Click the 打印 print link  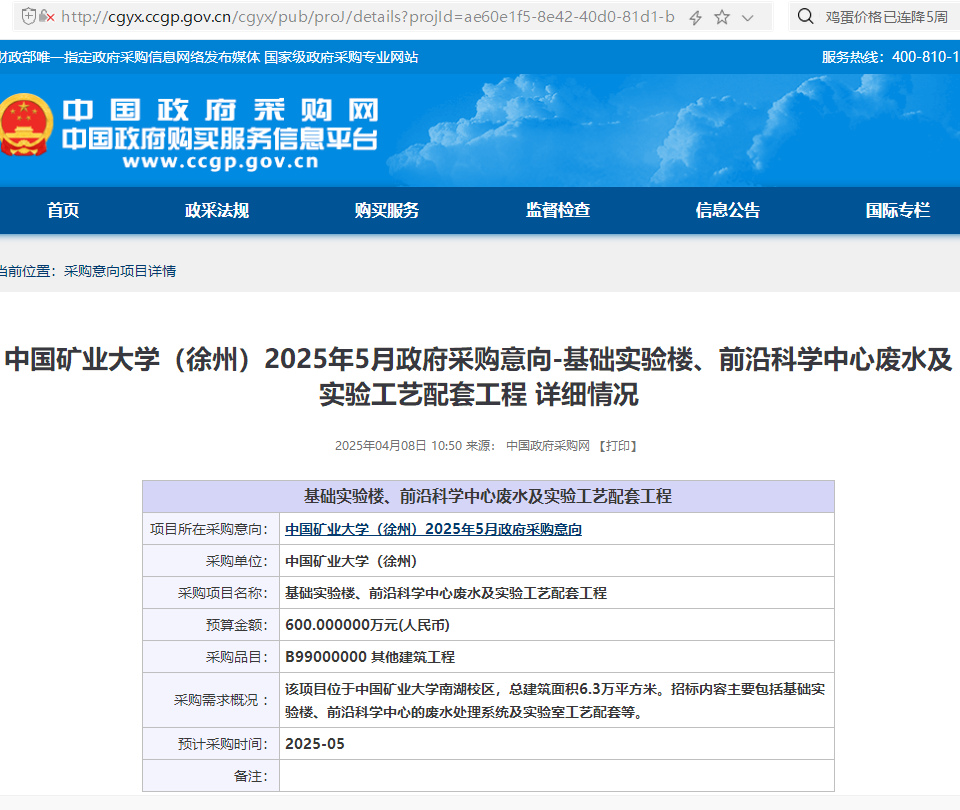pos(618,446)
